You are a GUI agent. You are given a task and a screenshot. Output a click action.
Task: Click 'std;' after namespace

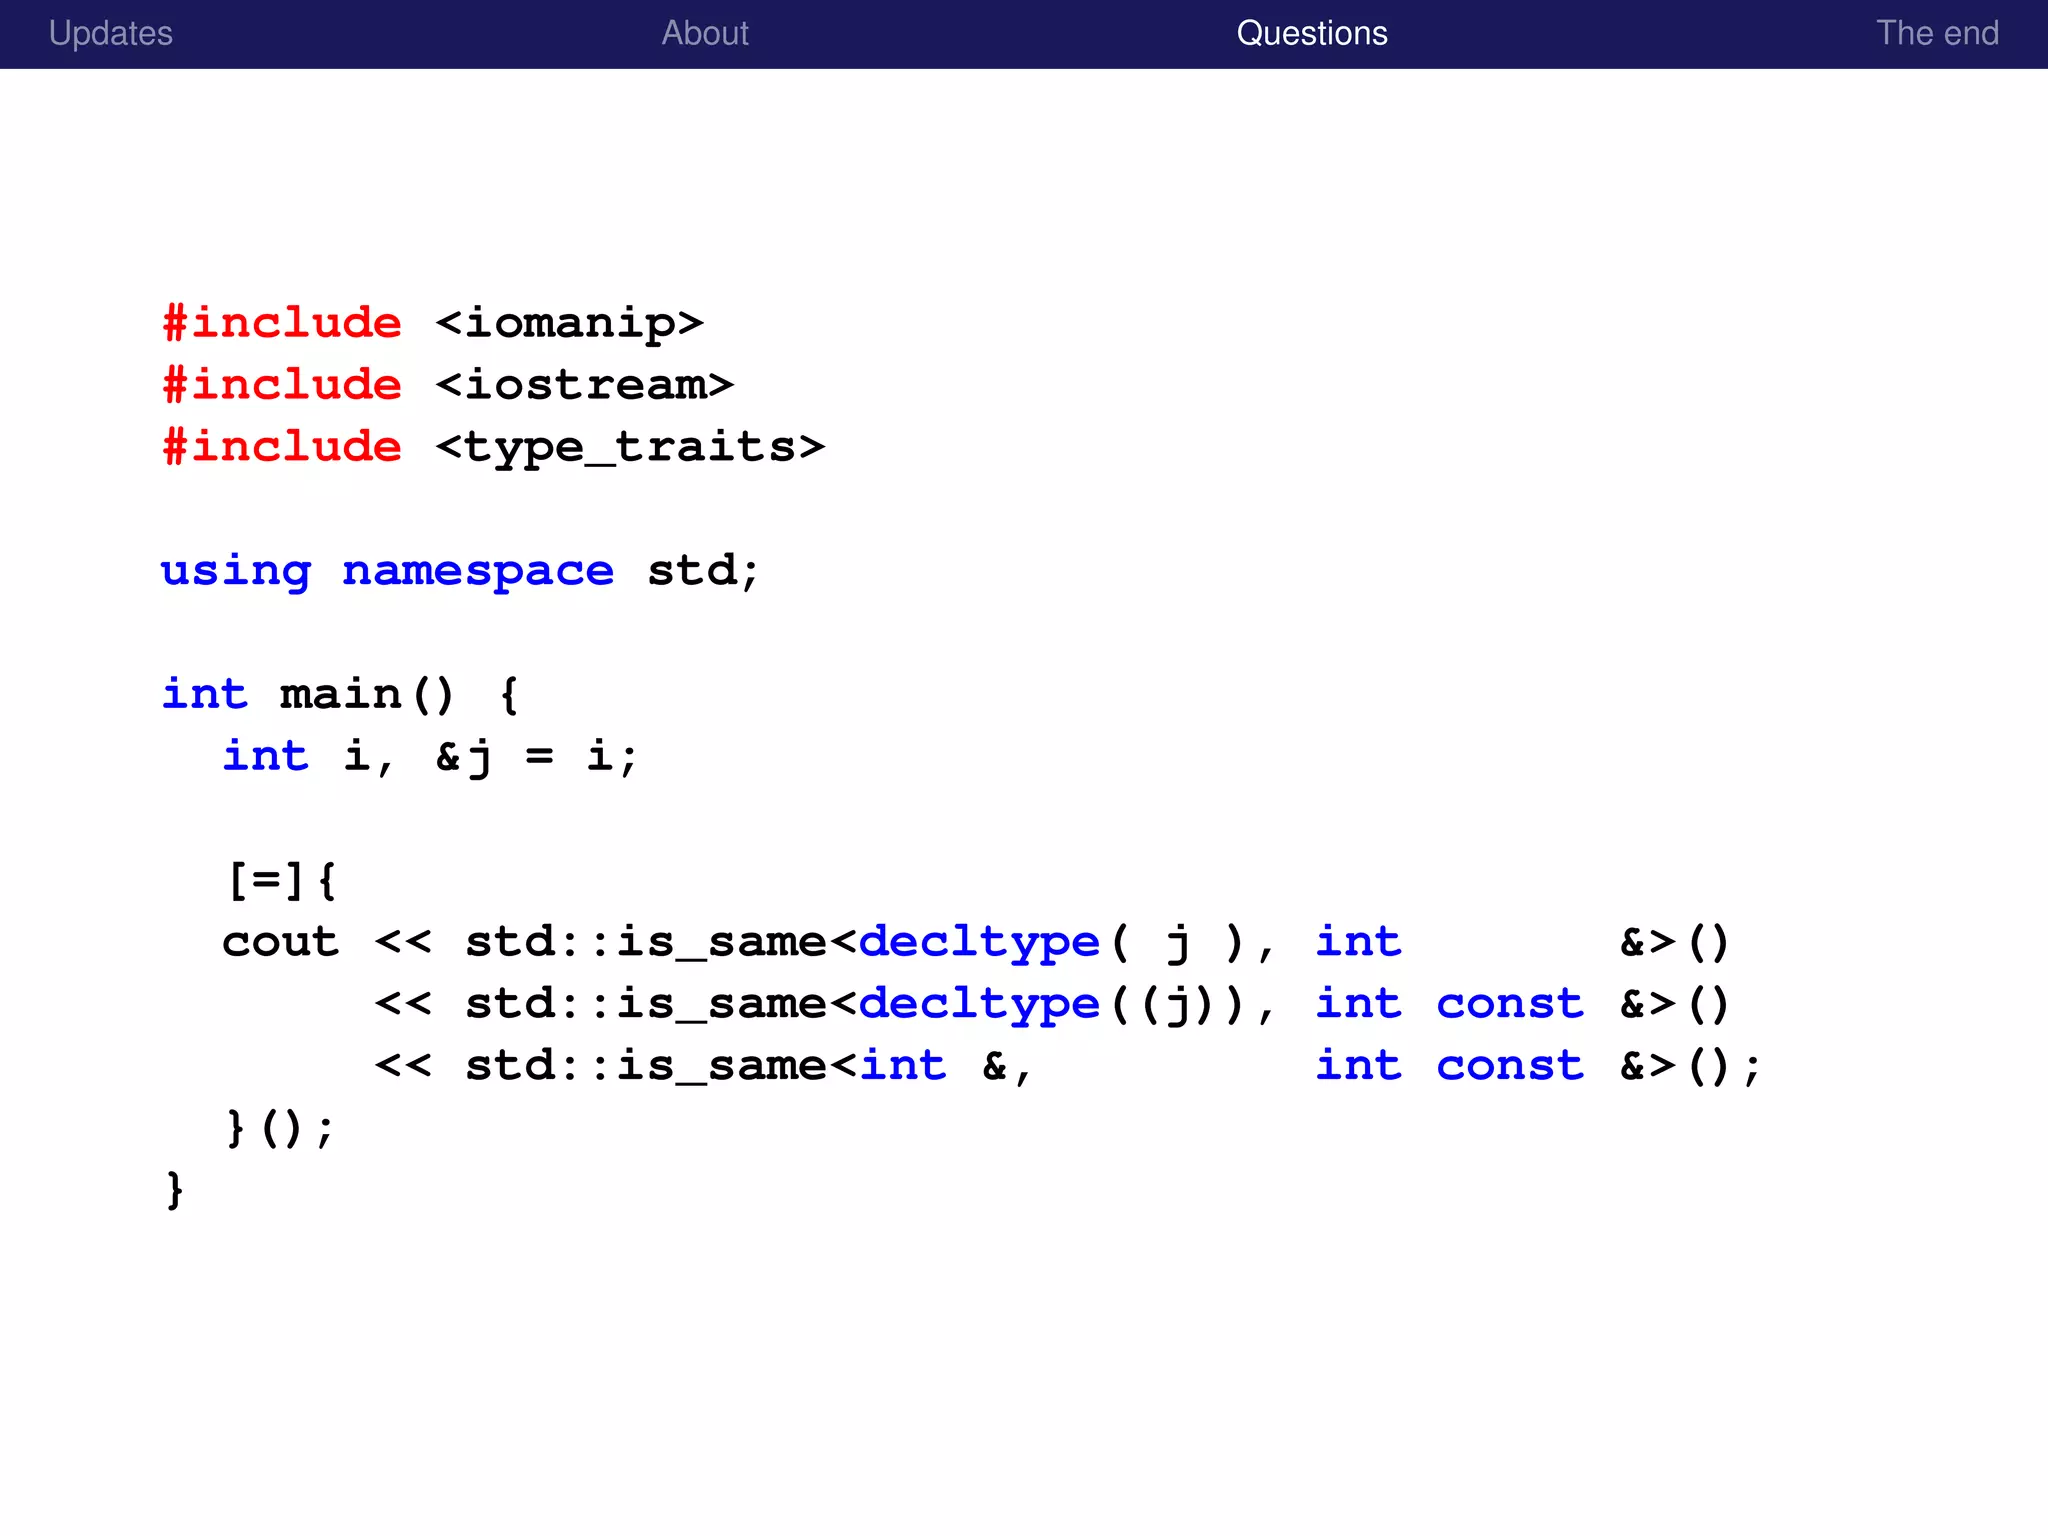[x=703, y=571]
